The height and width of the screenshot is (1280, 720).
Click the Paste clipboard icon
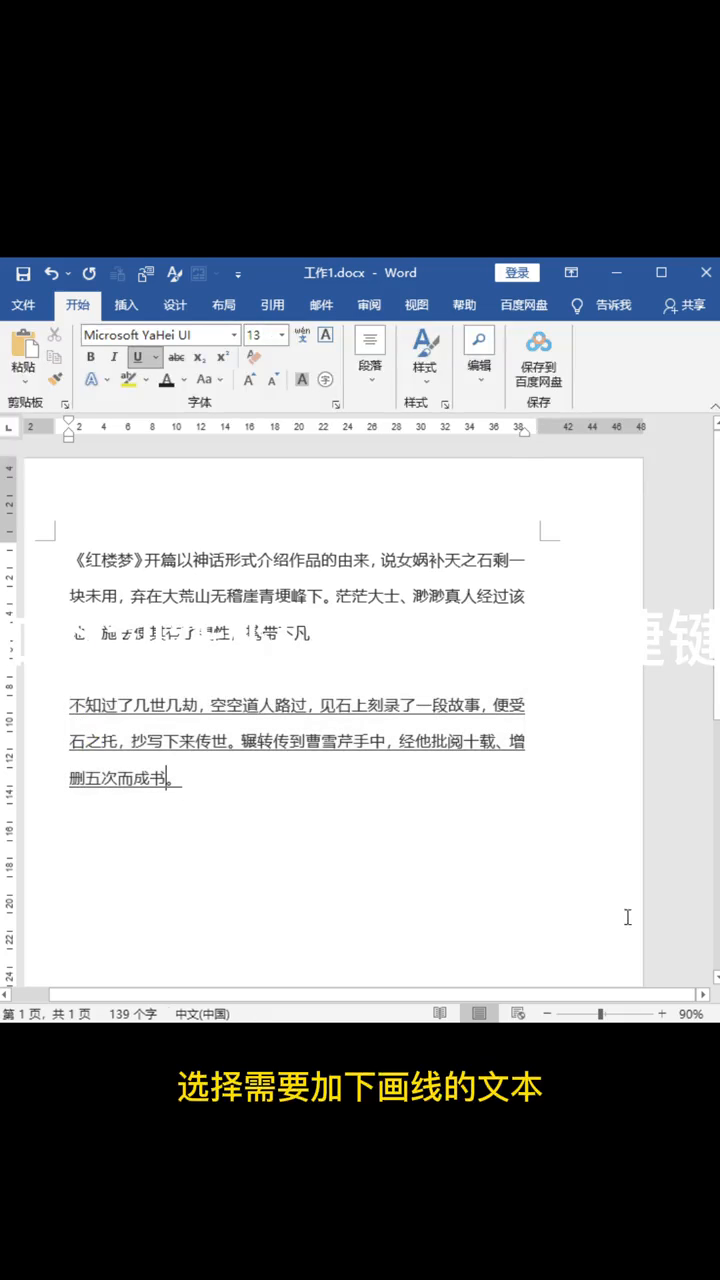pos(23,351)
